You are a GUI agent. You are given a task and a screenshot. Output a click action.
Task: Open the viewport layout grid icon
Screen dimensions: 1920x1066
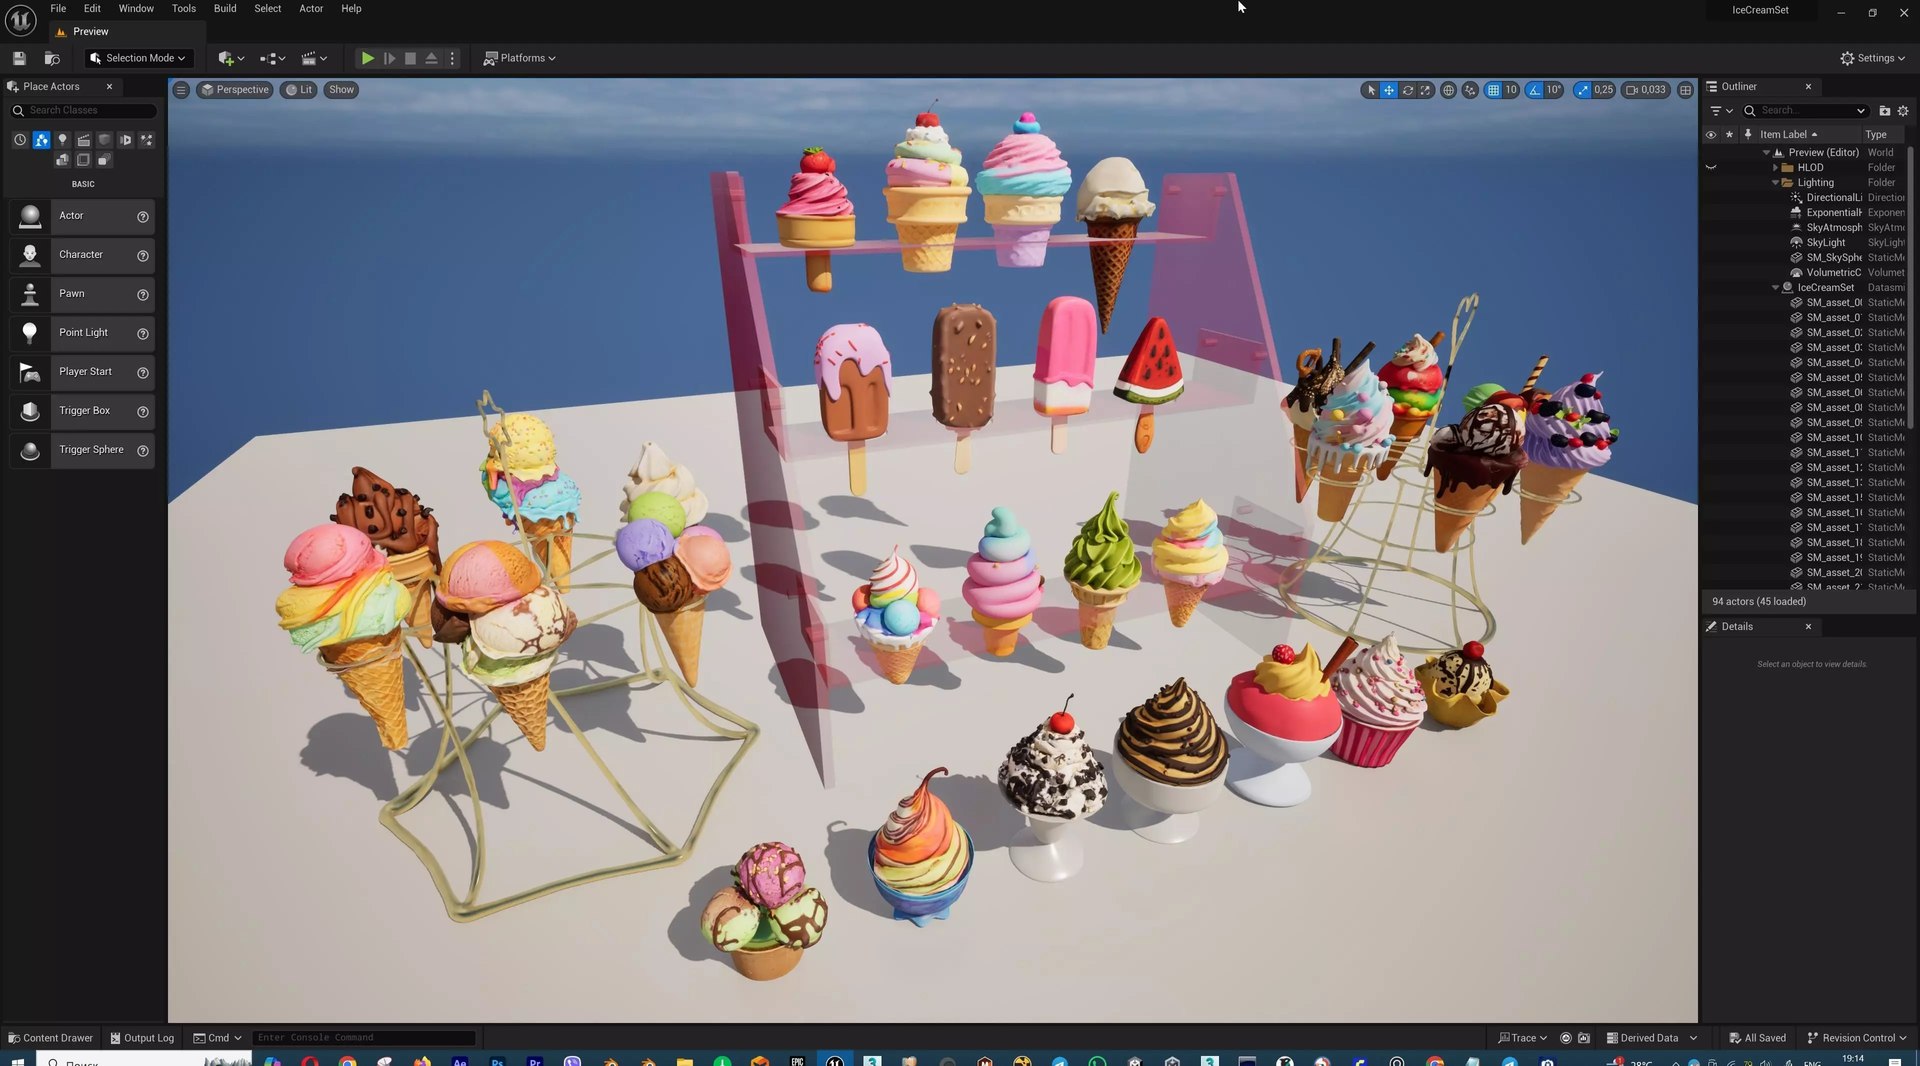[x=1685, y=90]
